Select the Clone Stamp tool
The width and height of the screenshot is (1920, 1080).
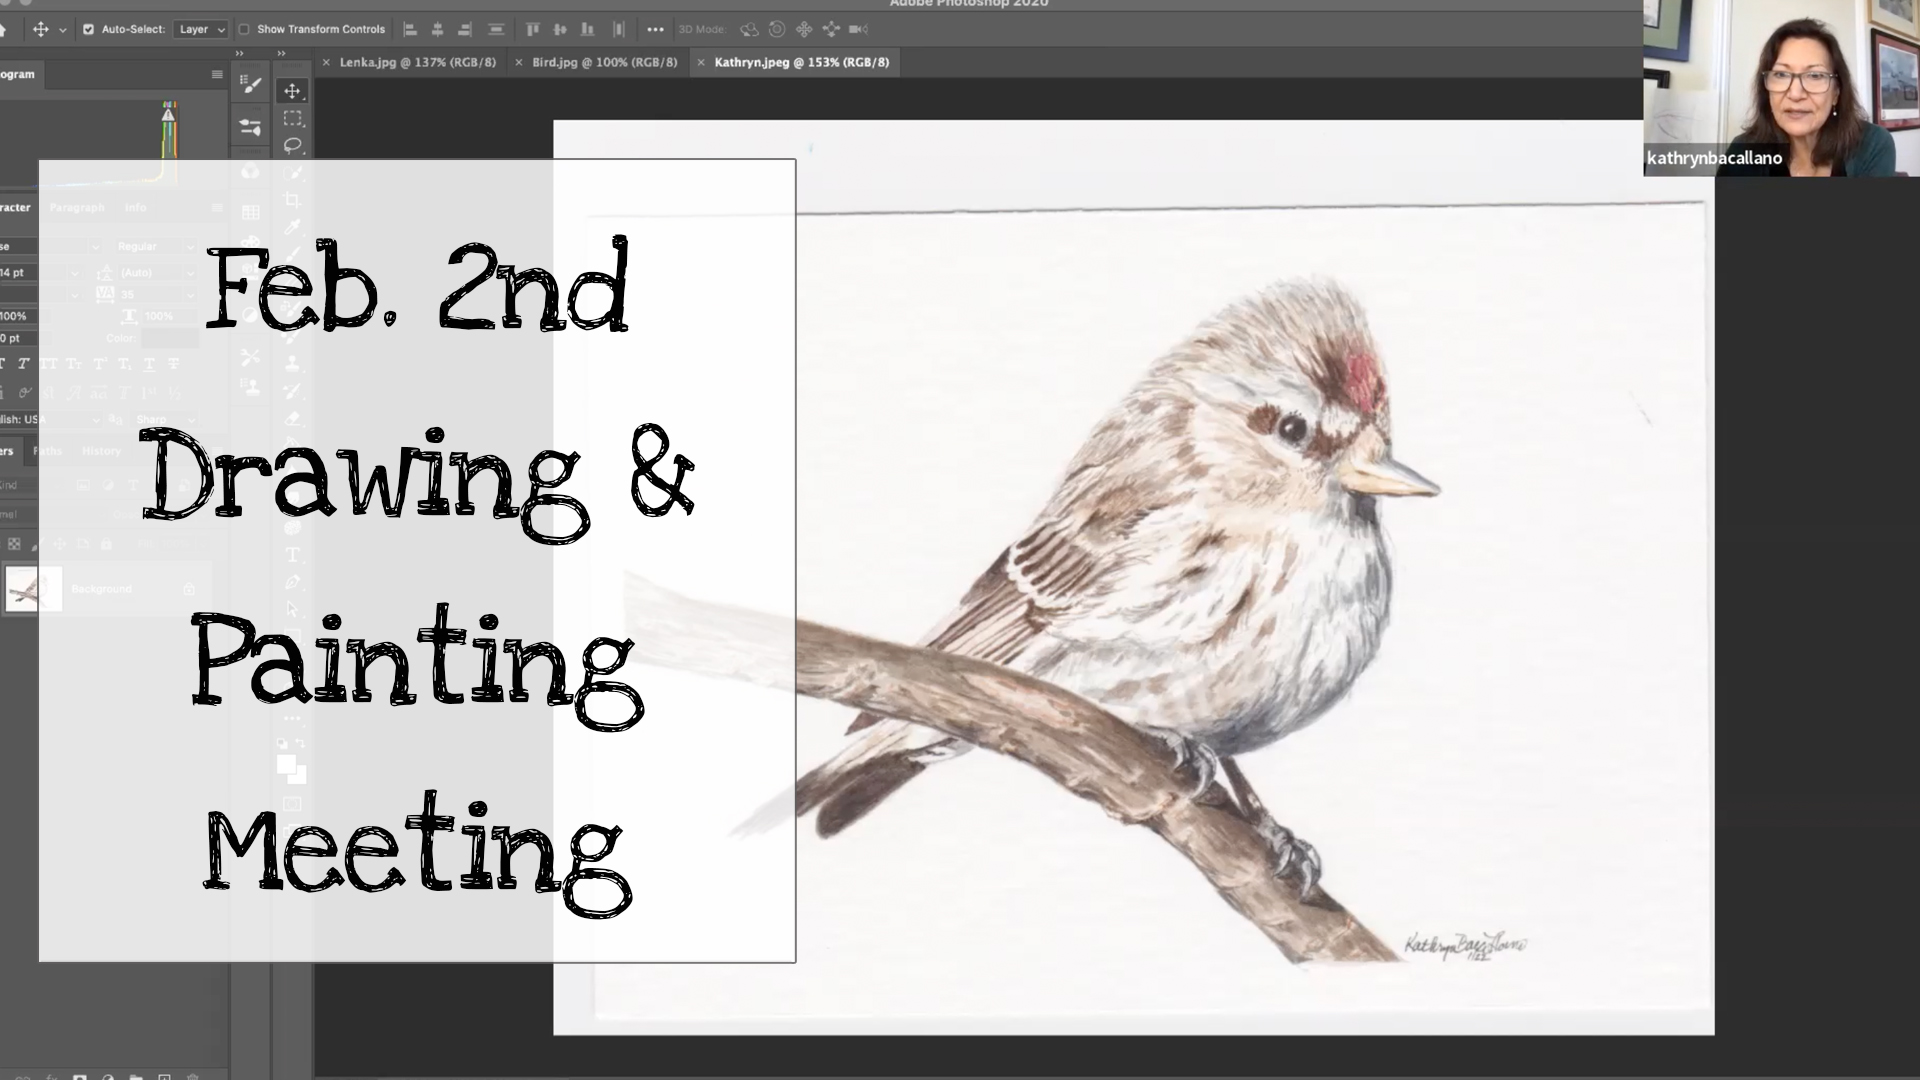(292, 364)
